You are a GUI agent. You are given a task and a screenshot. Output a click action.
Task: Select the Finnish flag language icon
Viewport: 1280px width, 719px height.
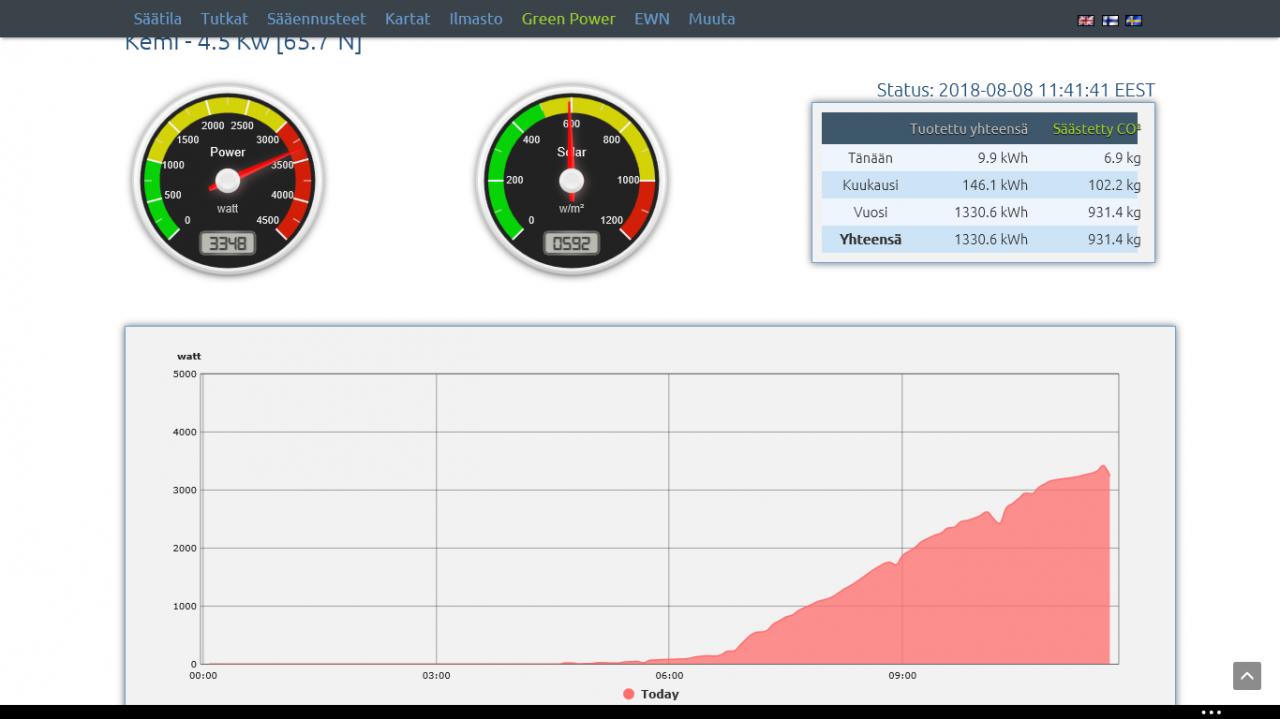(x=1110, y=20)
